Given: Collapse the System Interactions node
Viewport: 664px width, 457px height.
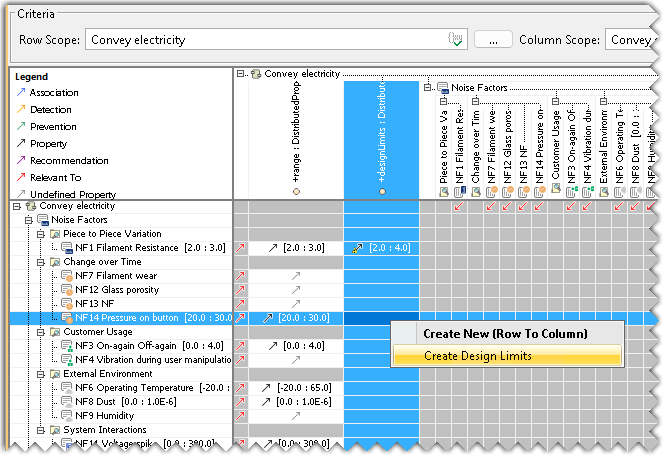Looking at the screenshot, I should tap(41, 430).
